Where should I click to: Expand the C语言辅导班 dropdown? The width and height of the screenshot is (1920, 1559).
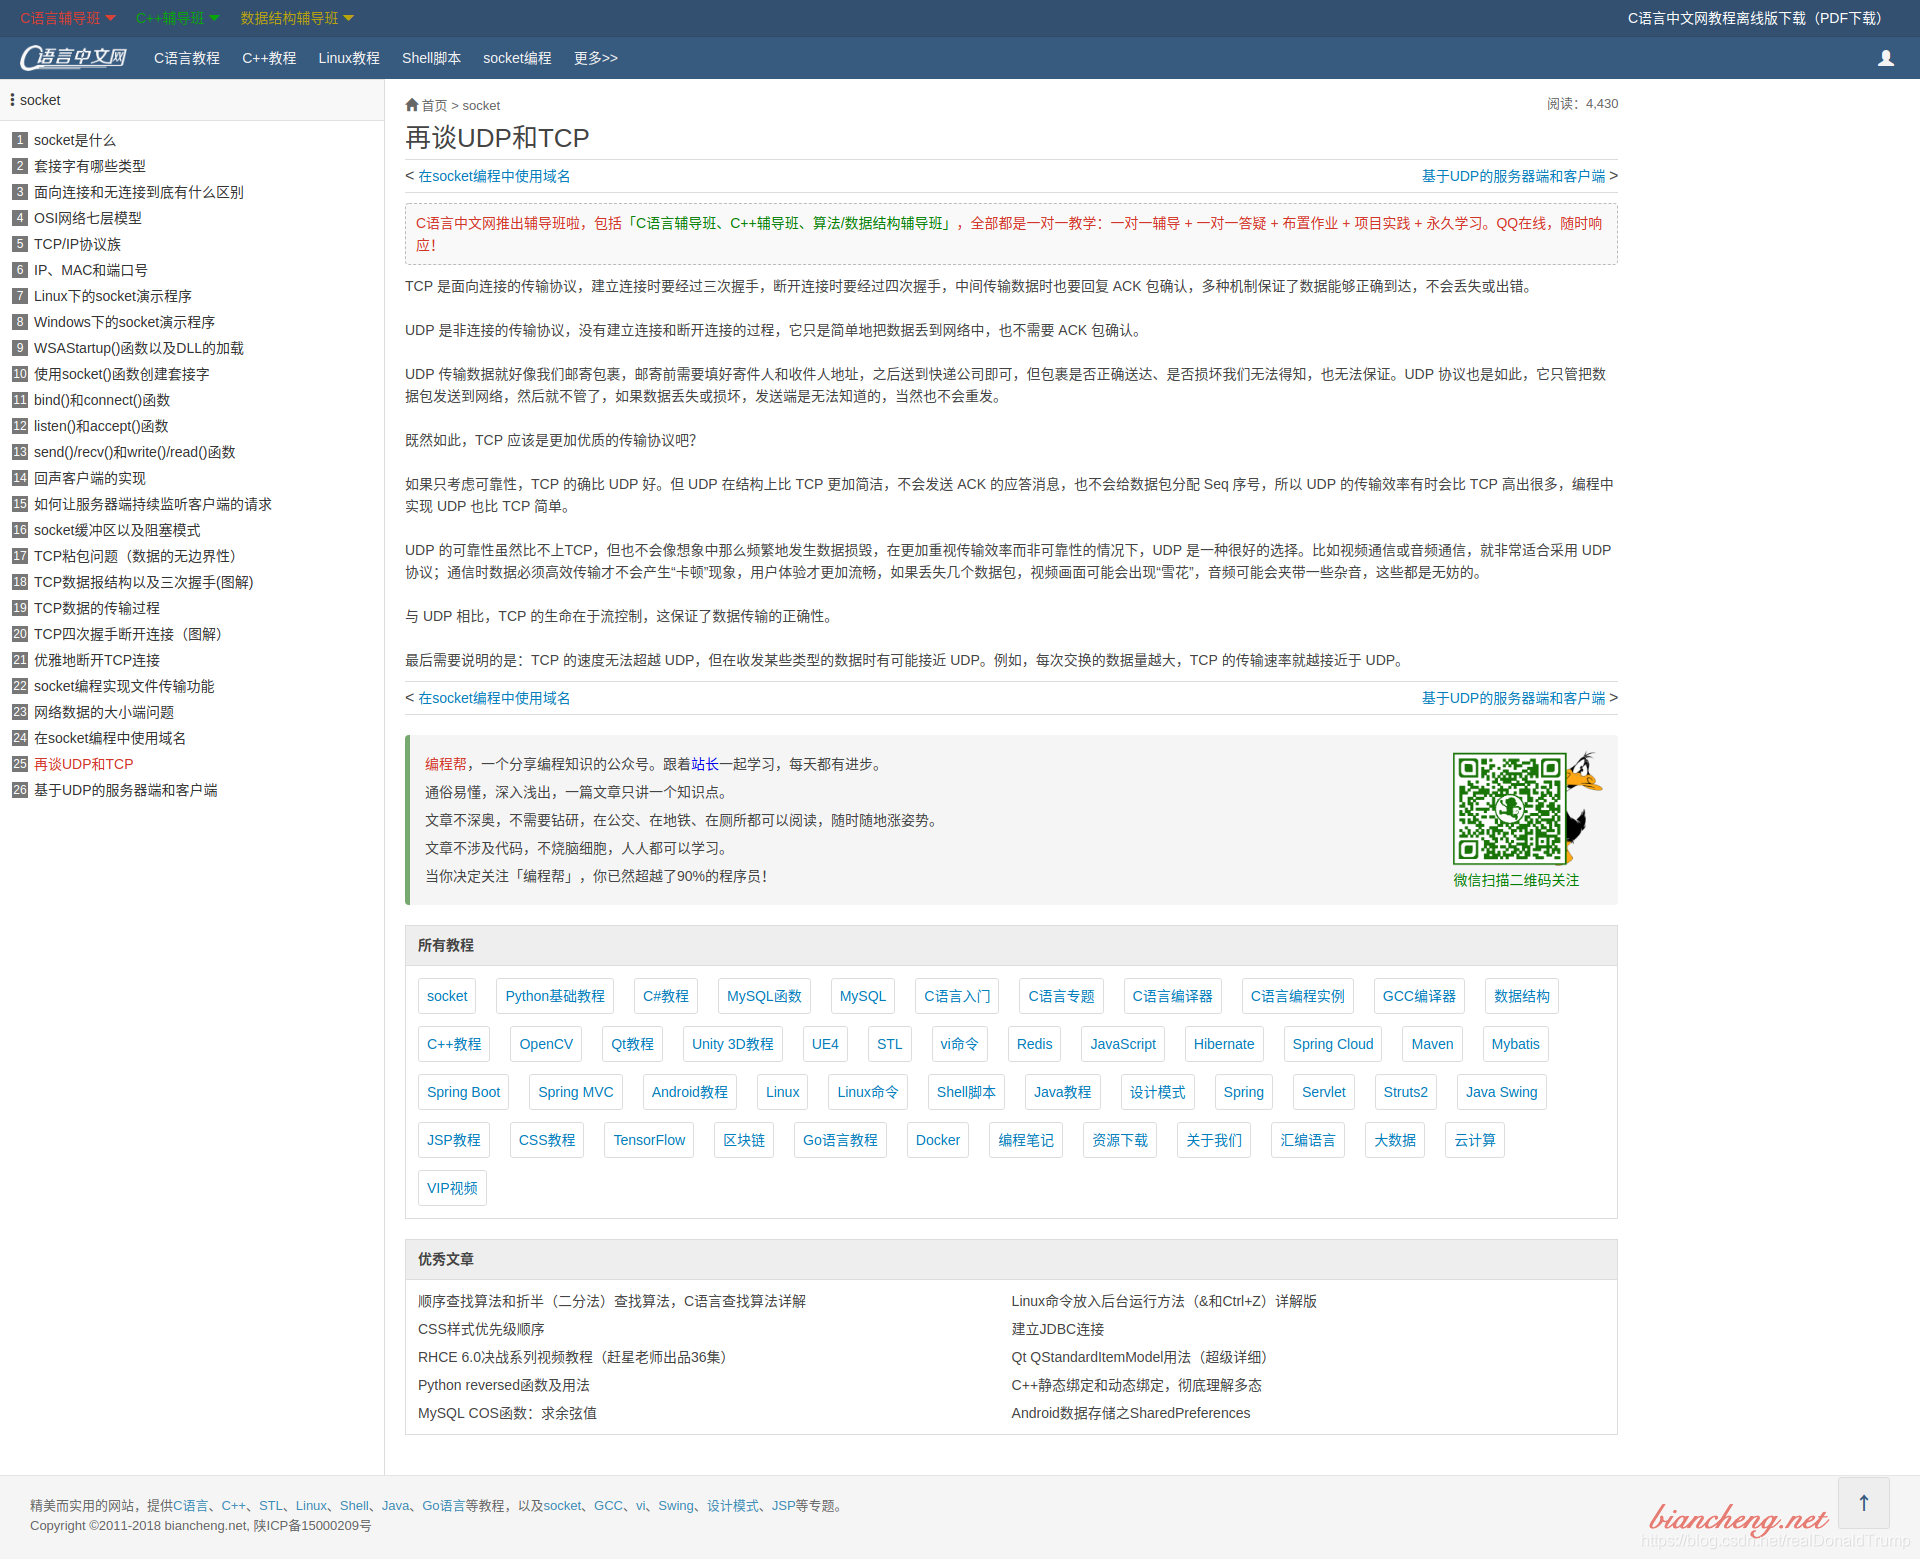click(x=68, y=18)
